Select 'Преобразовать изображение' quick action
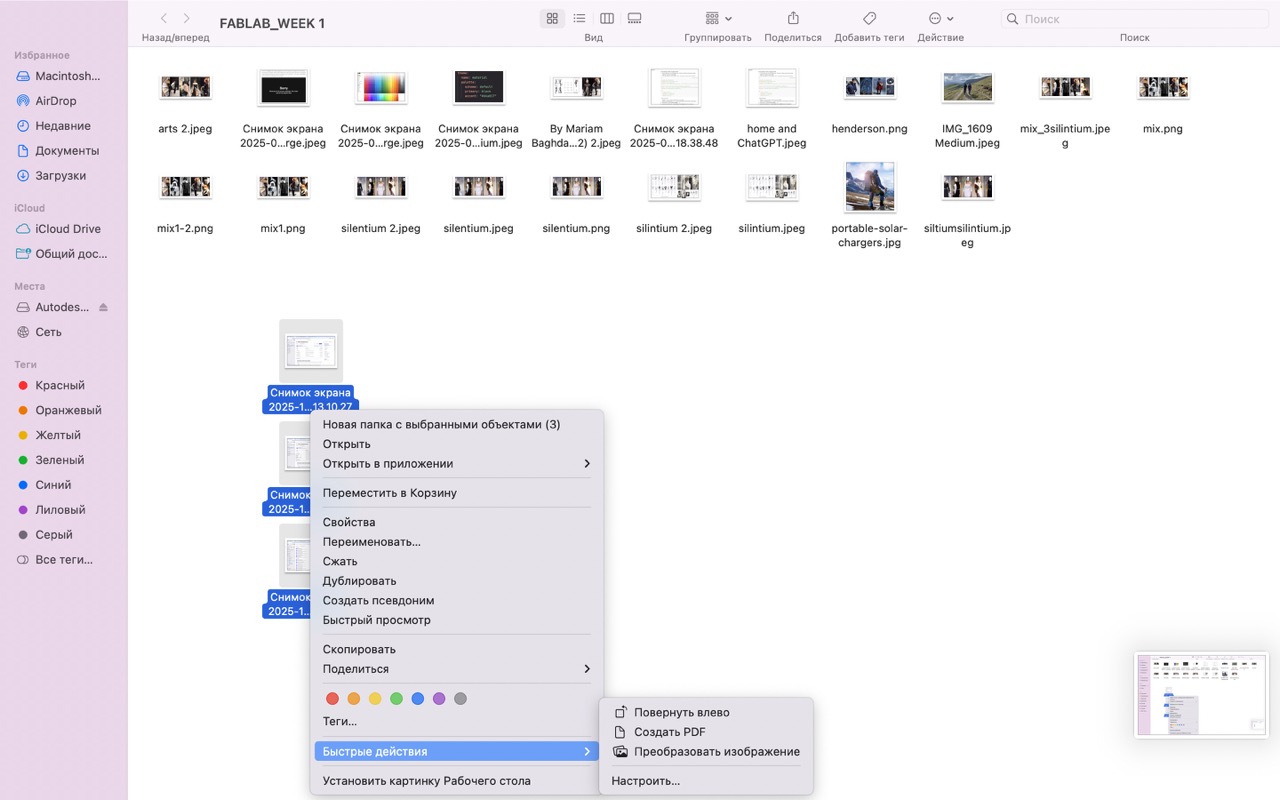The width and height of the screenshot is (1280, 800). click(x=716, y=752)
